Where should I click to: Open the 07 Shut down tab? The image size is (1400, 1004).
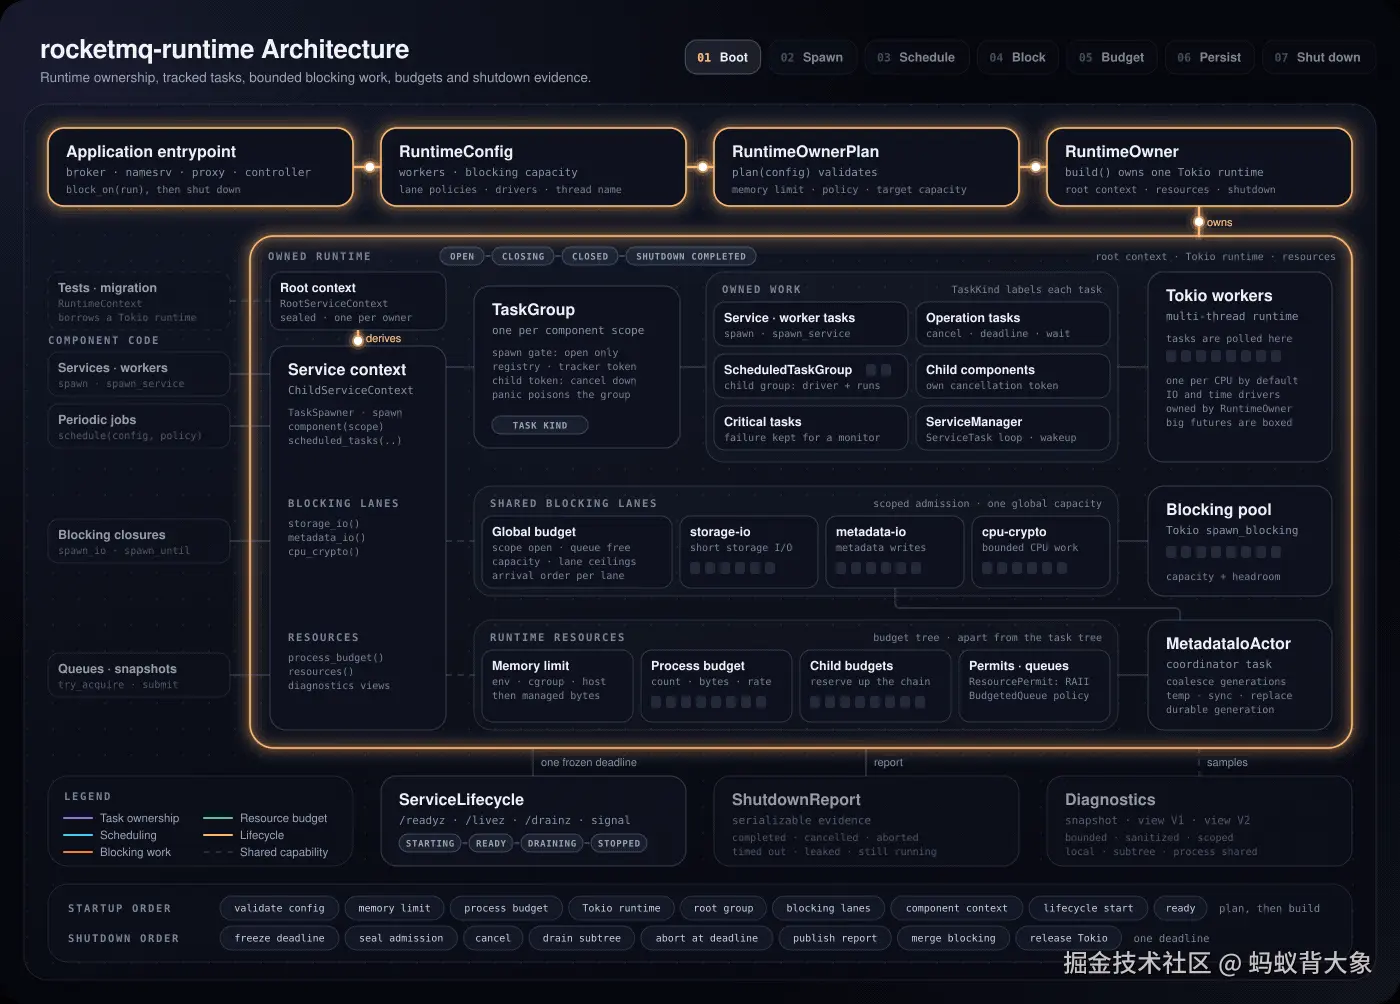(1317, 57)
